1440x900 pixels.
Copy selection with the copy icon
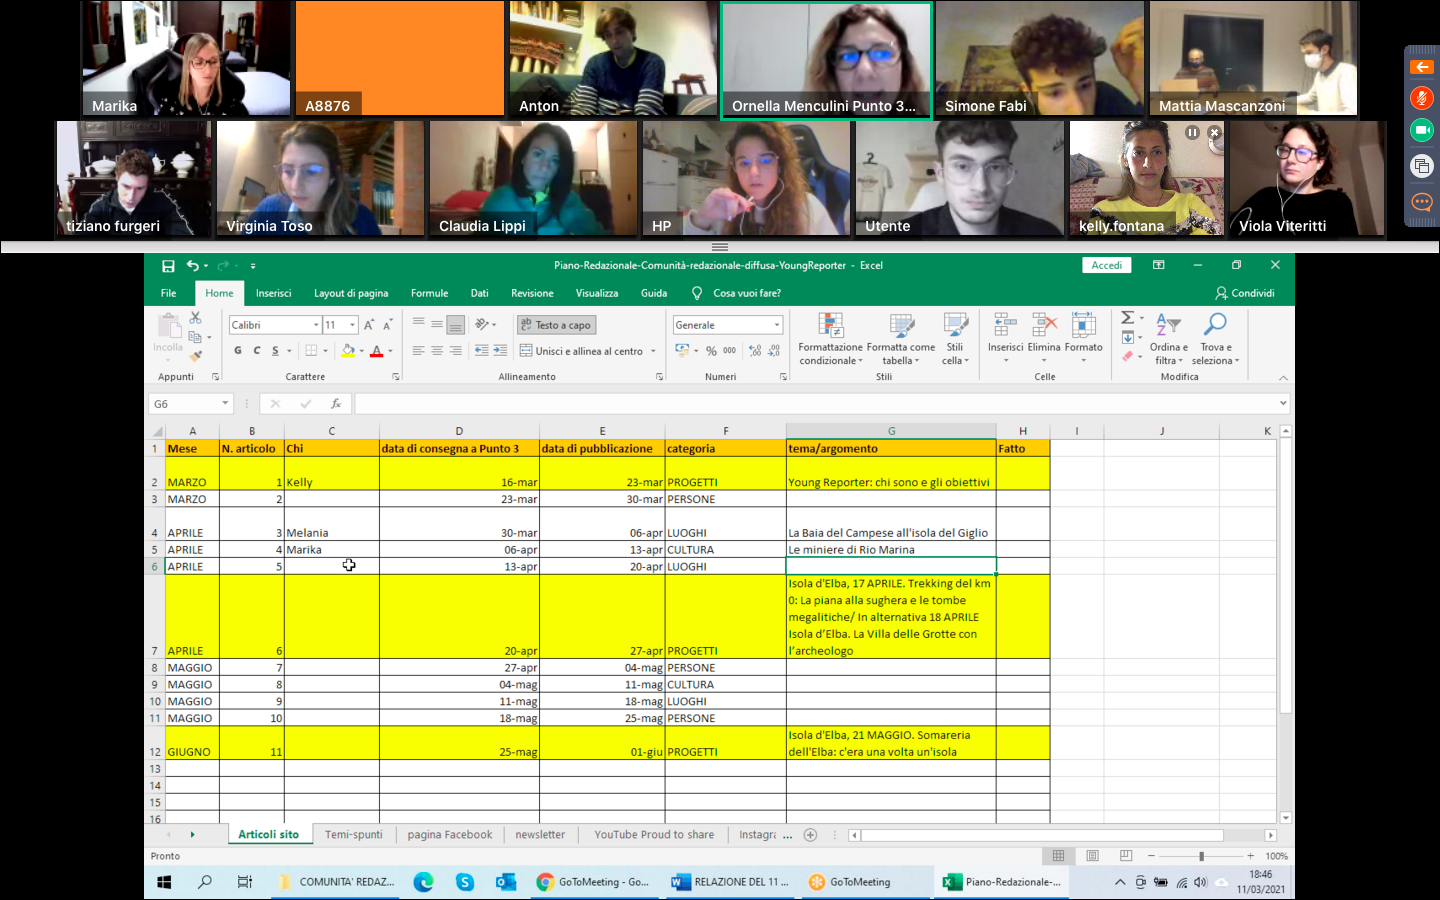tap(195, 337)
